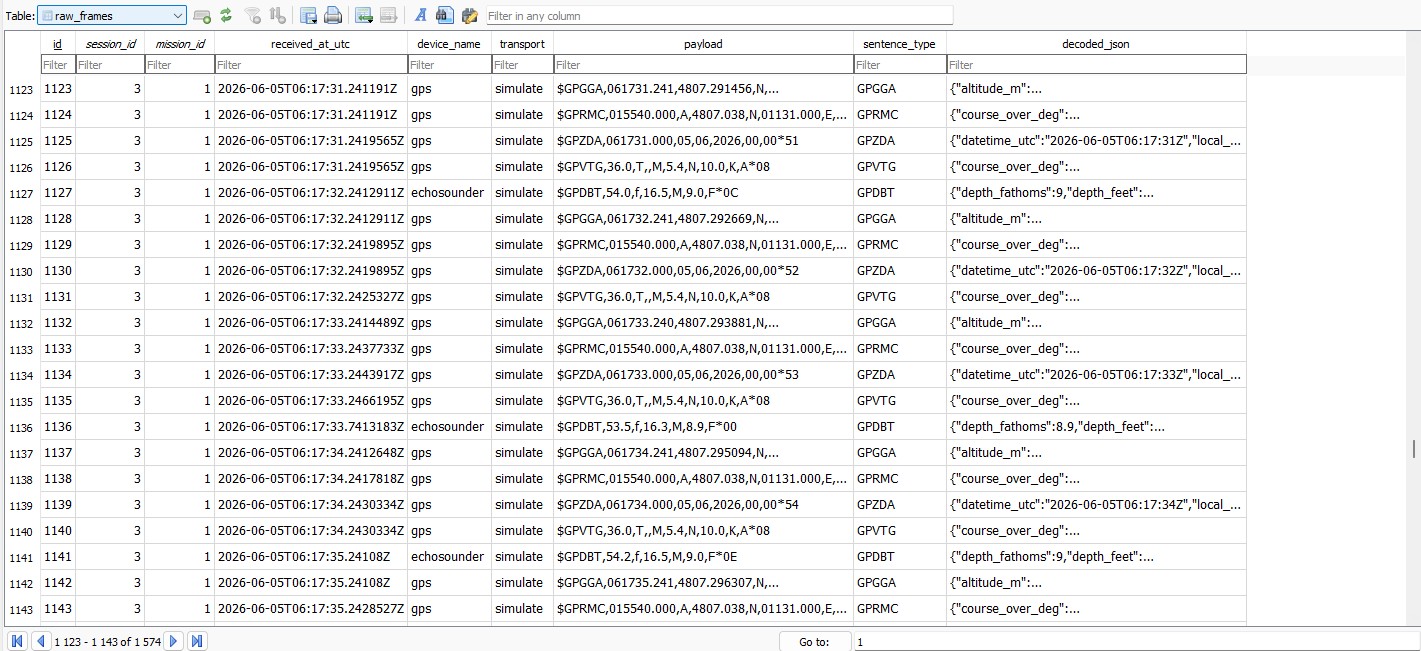
Task: Sort by the sentence_type column header
Action: click(x=899, y=44)
